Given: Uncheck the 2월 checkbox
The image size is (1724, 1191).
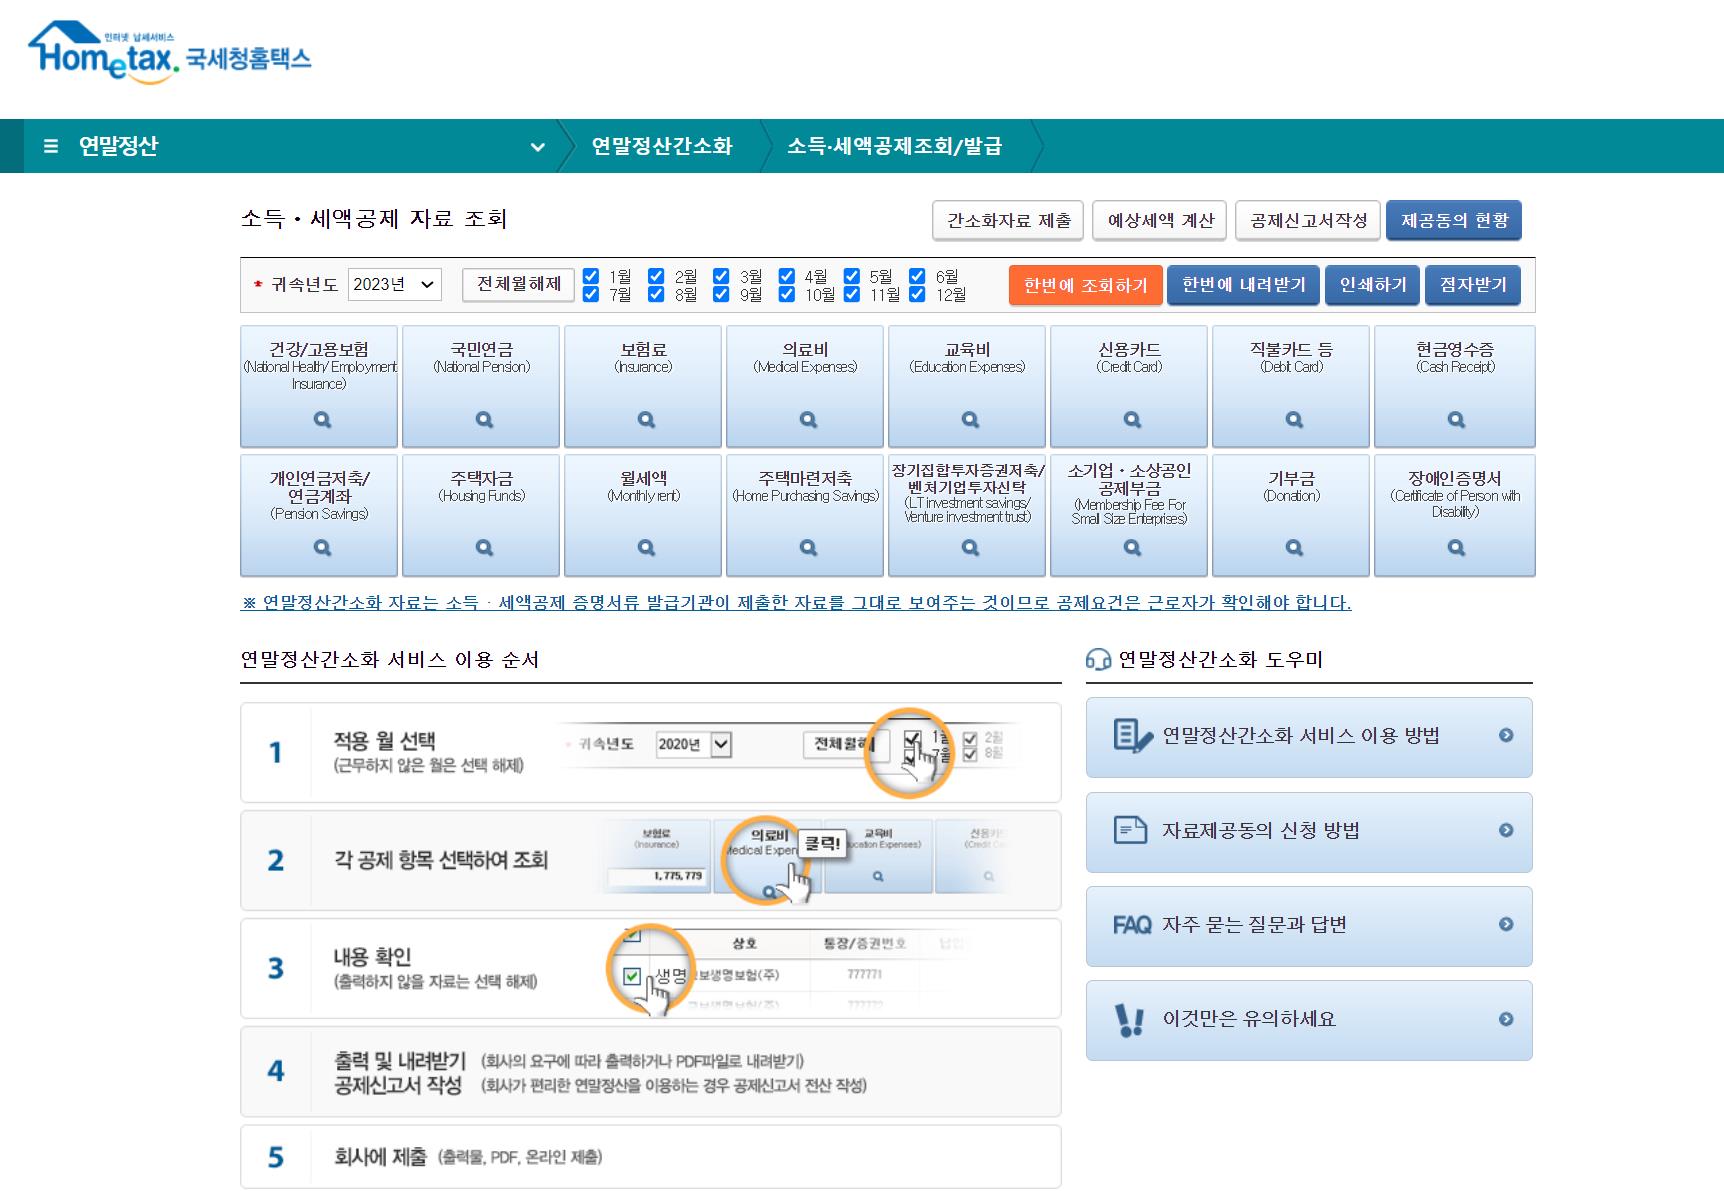Looking at the screenshot, I should click(656, 276).
